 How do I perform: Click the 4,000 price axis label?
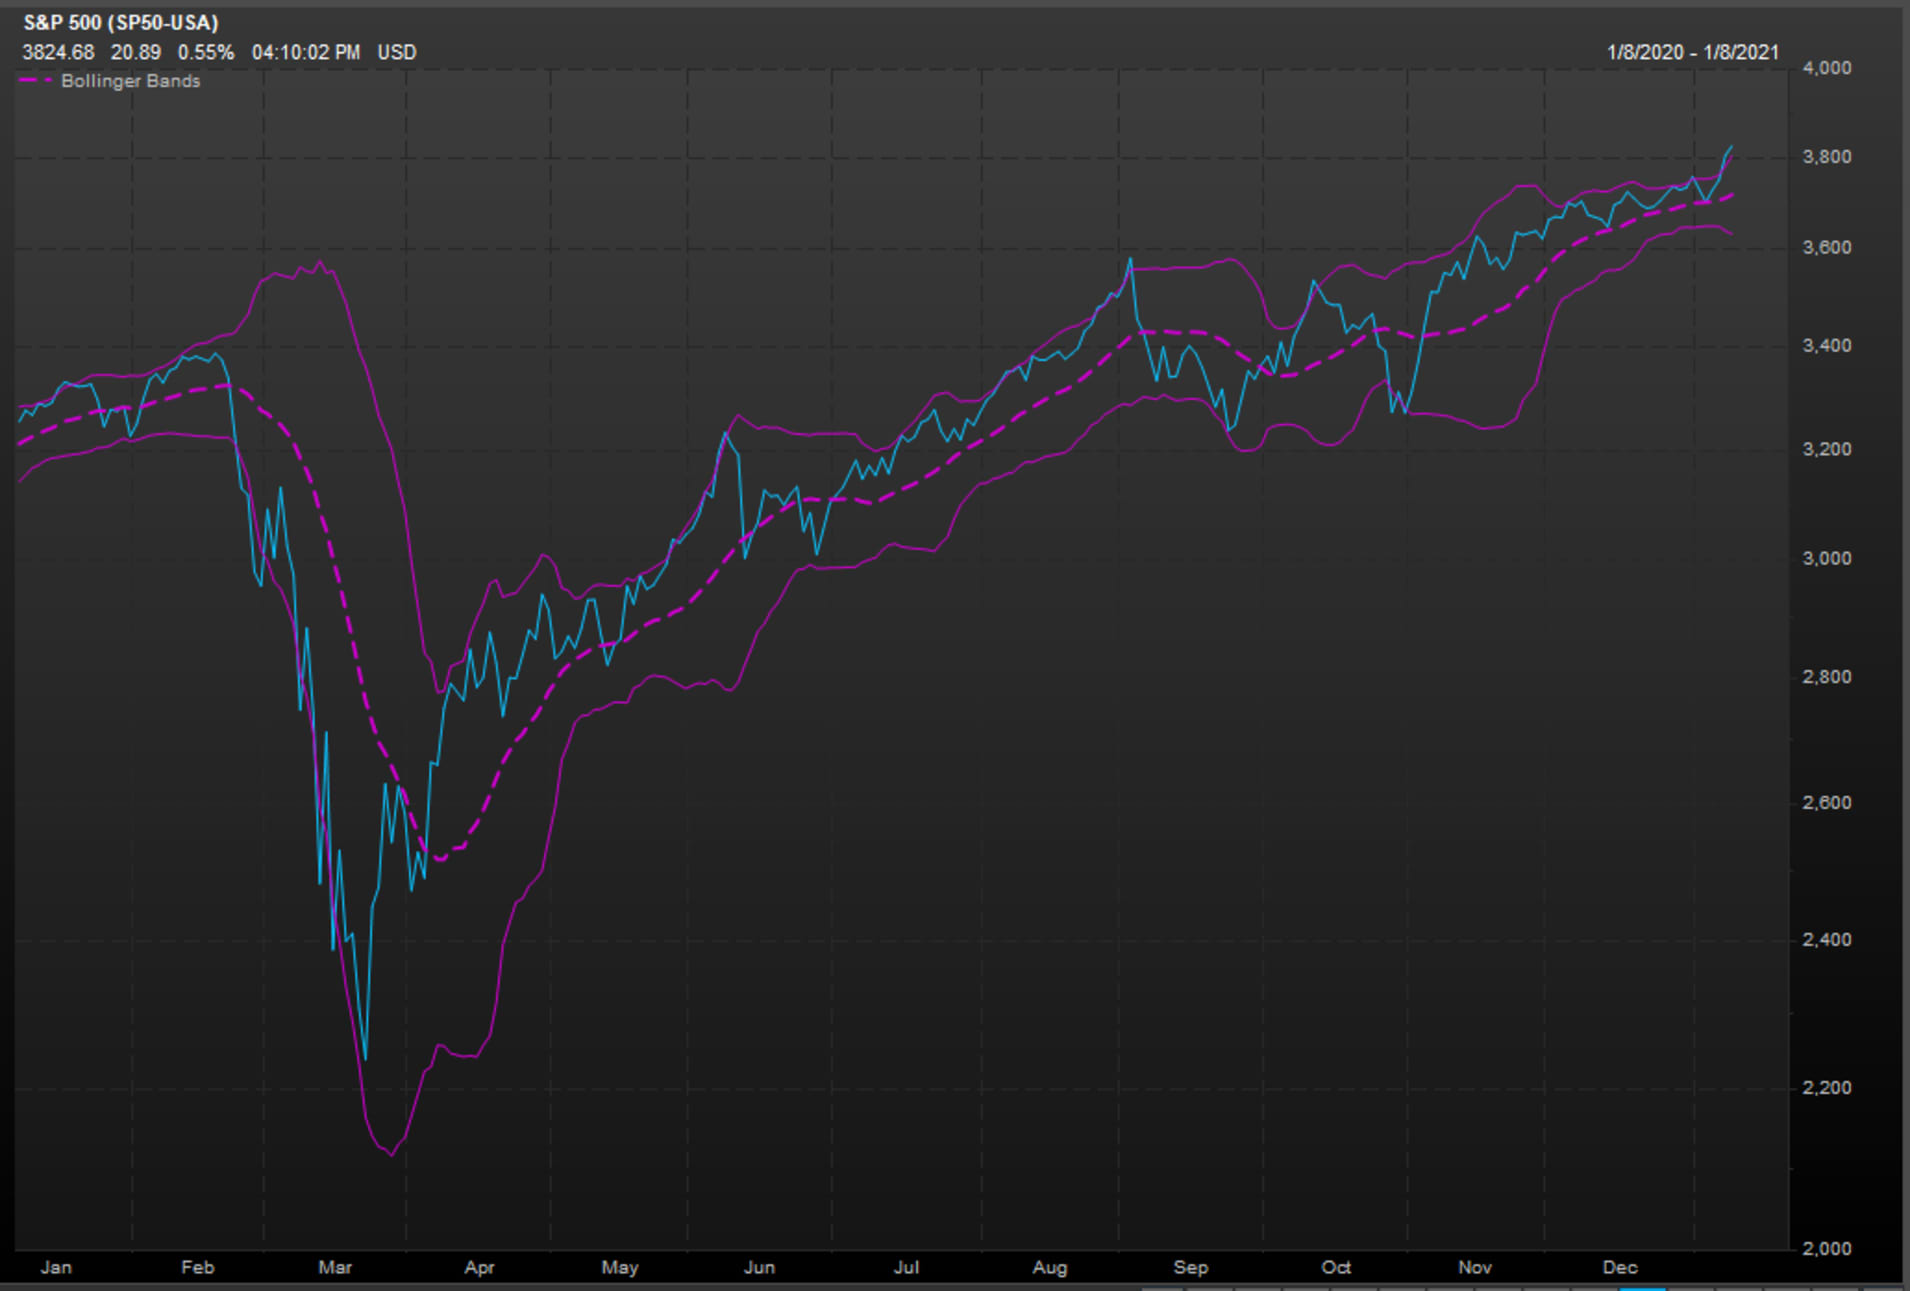[1827, 68]
